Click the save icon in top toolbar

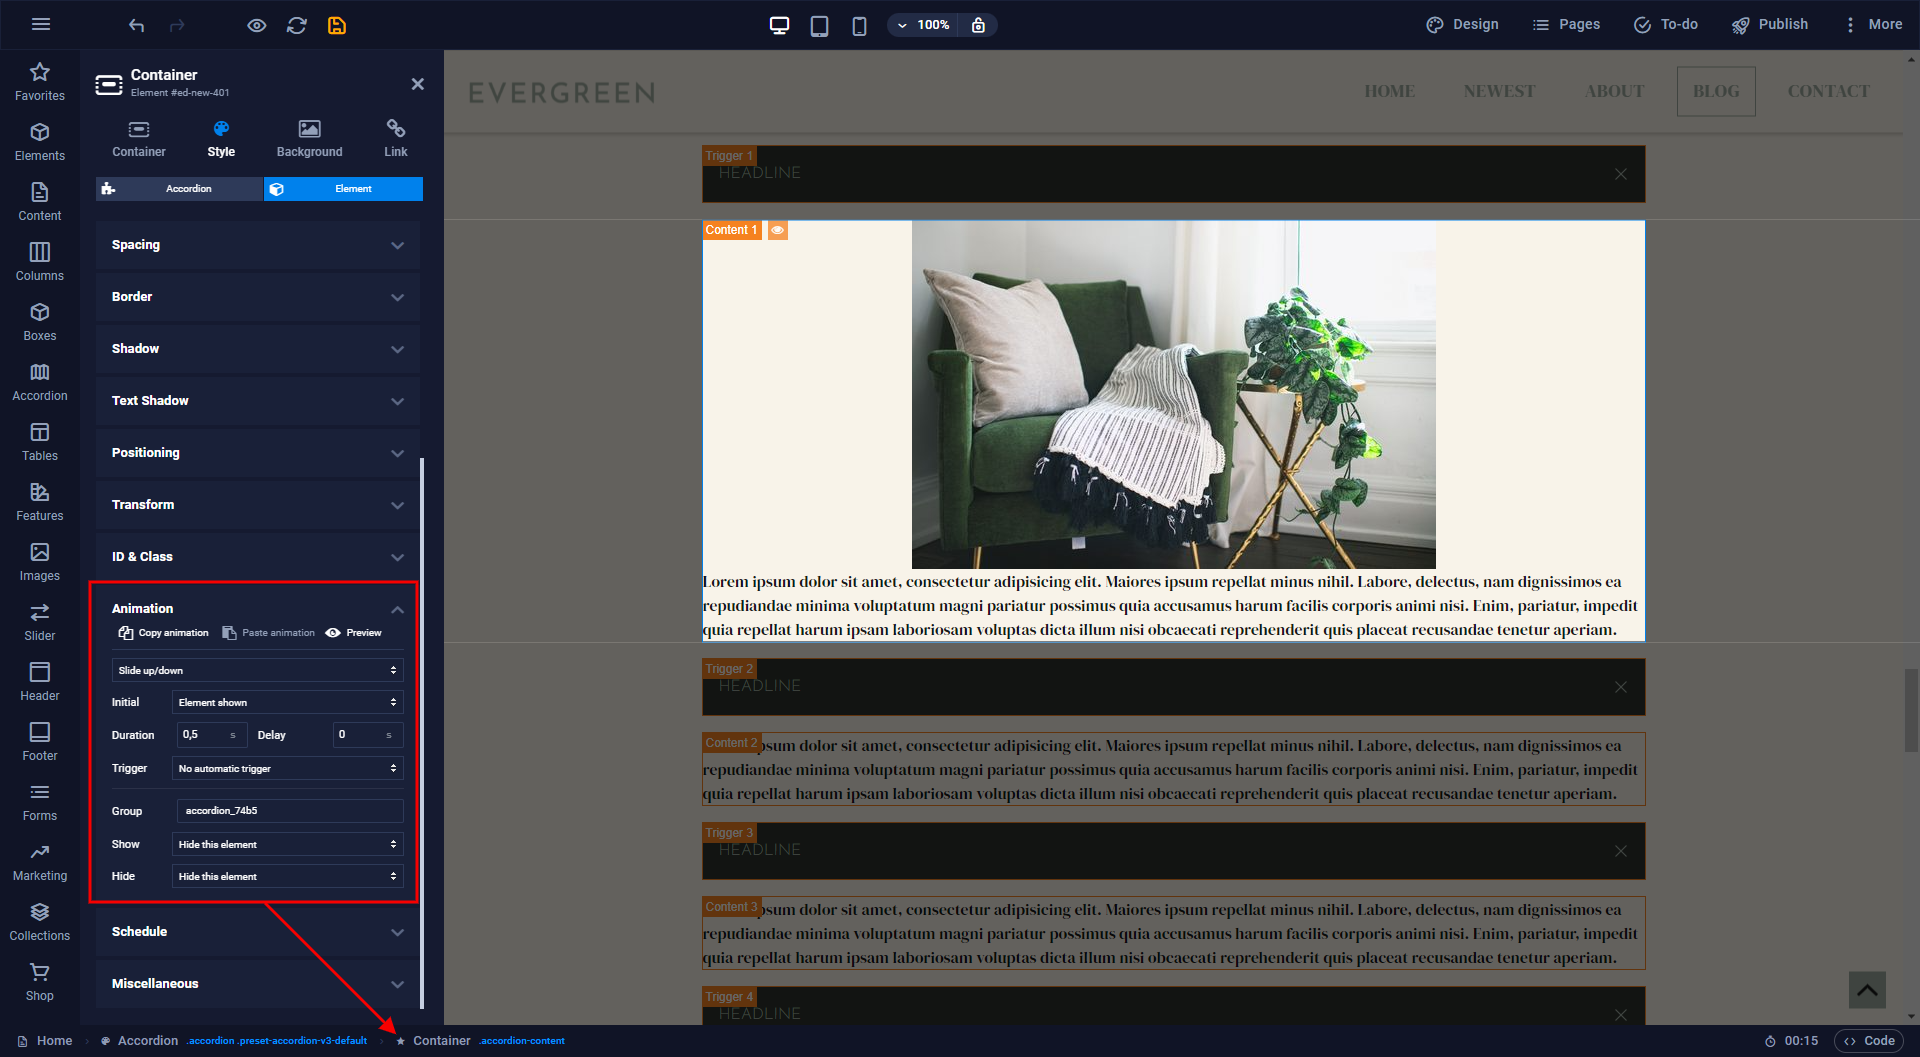click(337, 25)
